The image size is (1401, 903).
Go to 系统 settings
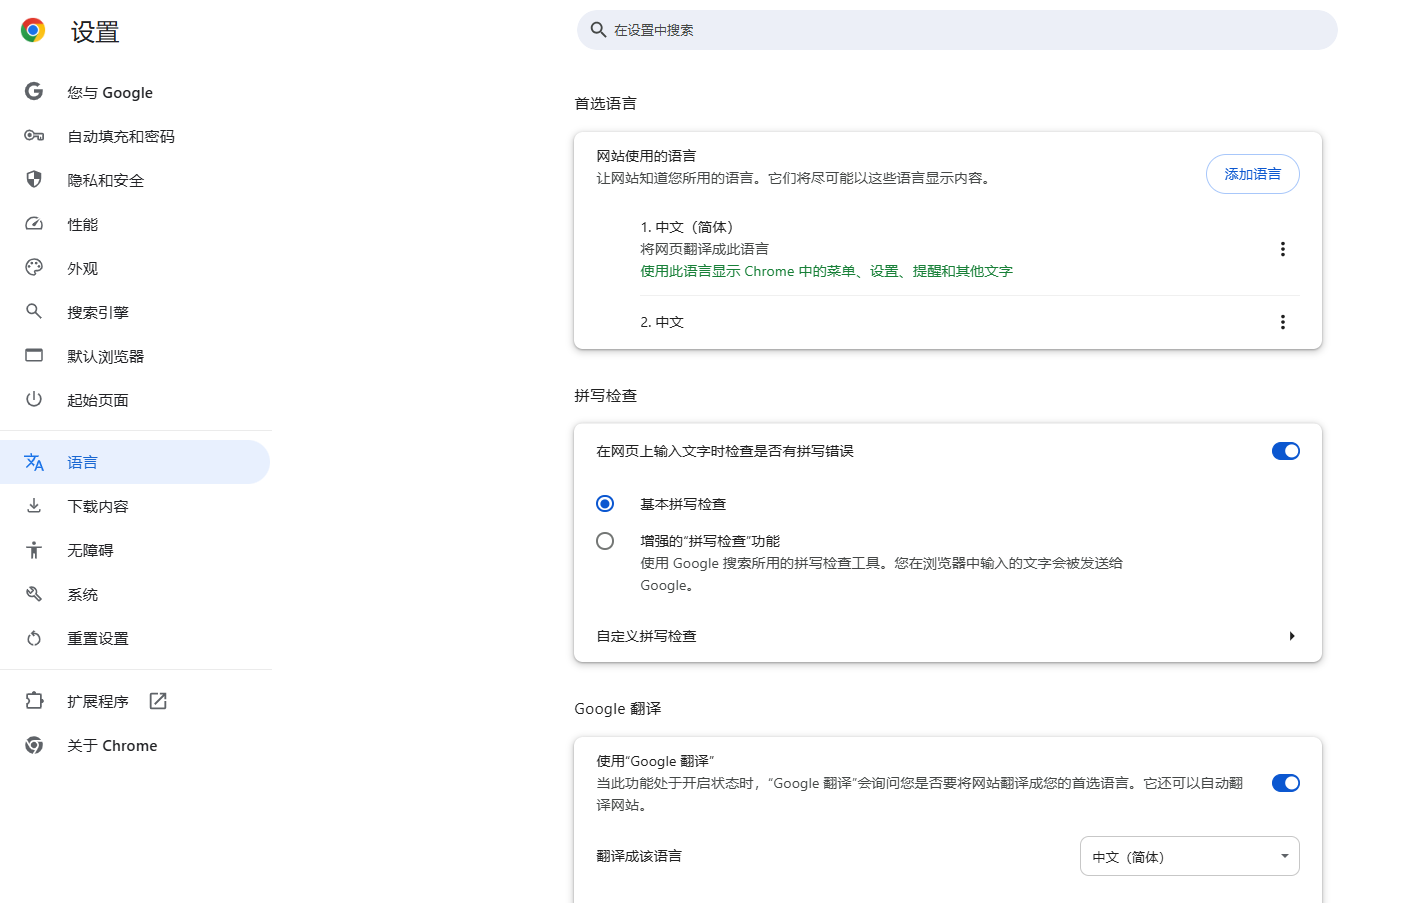135,594
